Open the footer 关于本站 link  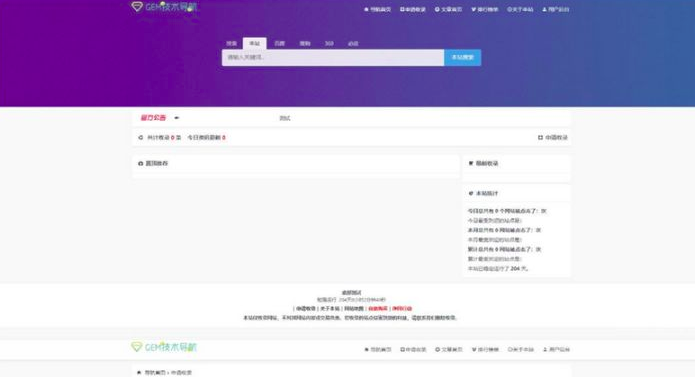[x=330, y=309]
